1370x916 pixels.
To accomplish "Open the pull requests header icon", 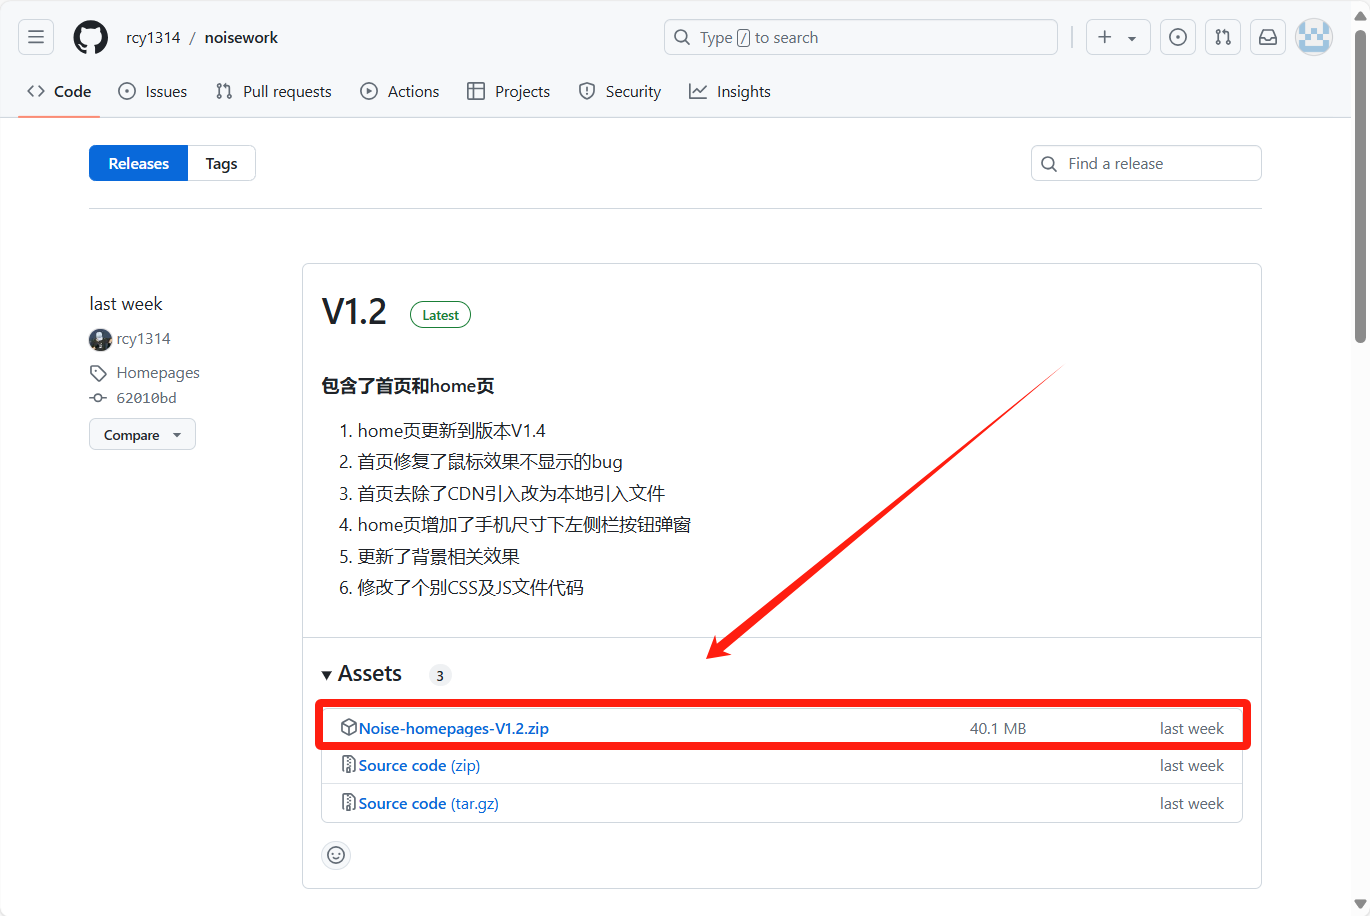I will [1223, 37].
